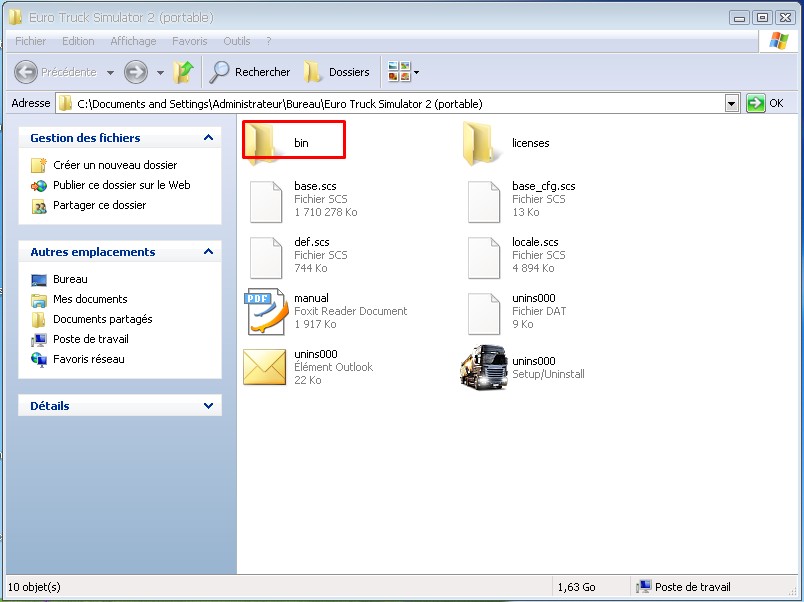Click the forward navigation arrow button
The width and height of the screenshot is (804, 602).
136,72
